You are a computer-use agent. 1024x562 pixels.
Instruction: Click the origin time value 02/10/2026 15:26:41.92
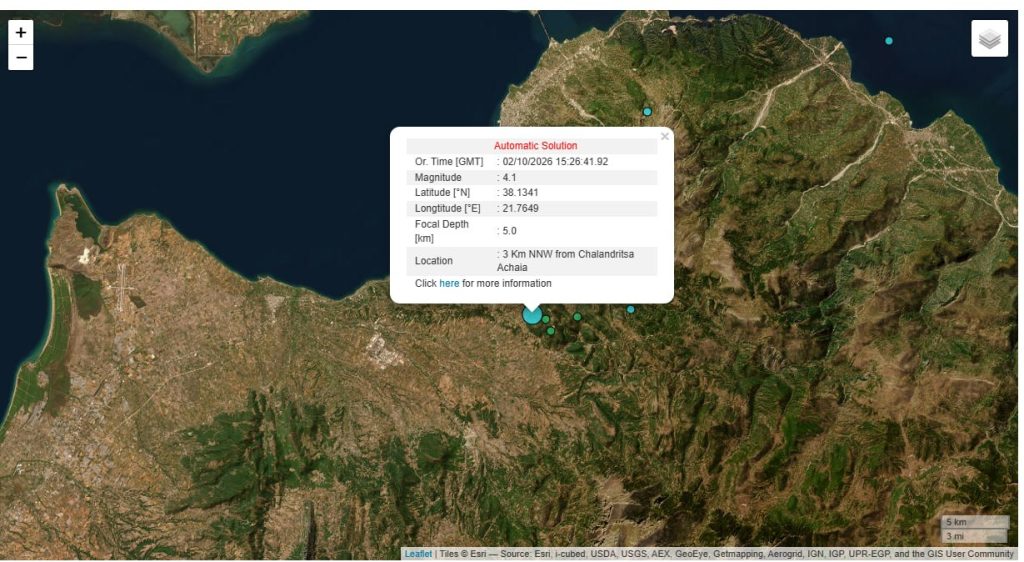pyautogui.click(x=555, y=161)
